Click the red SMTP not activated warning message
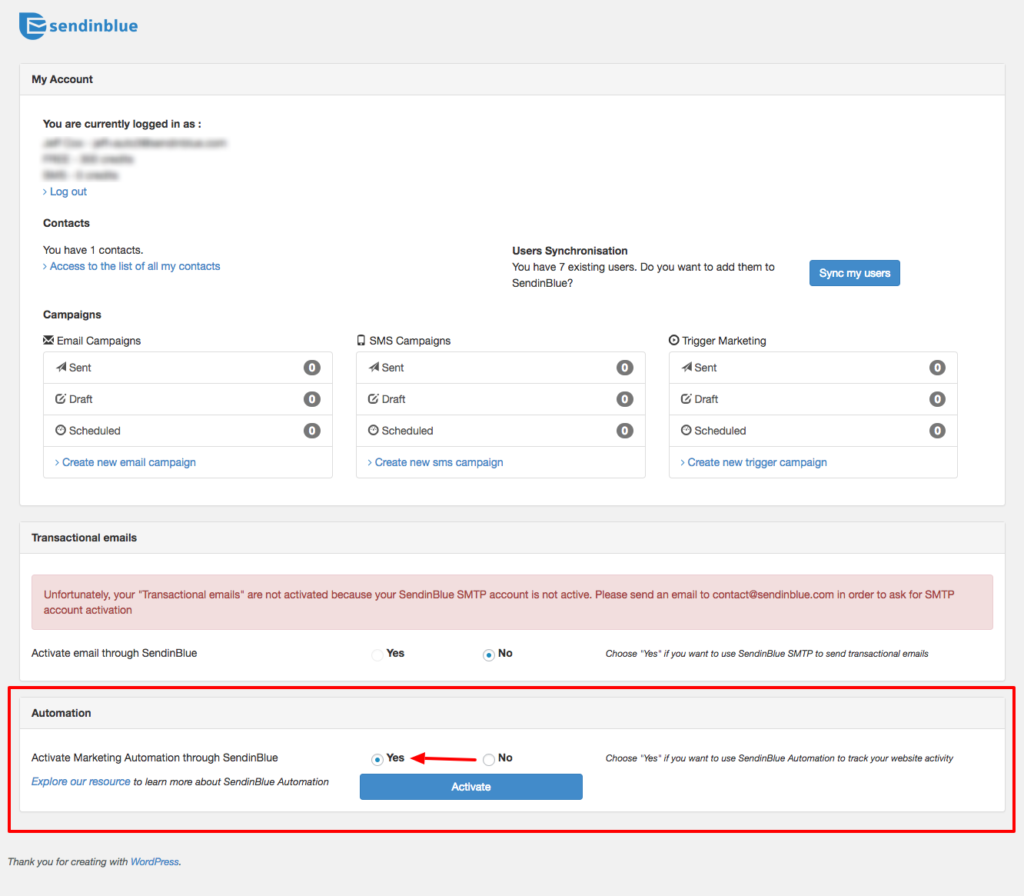 [512, 602]
